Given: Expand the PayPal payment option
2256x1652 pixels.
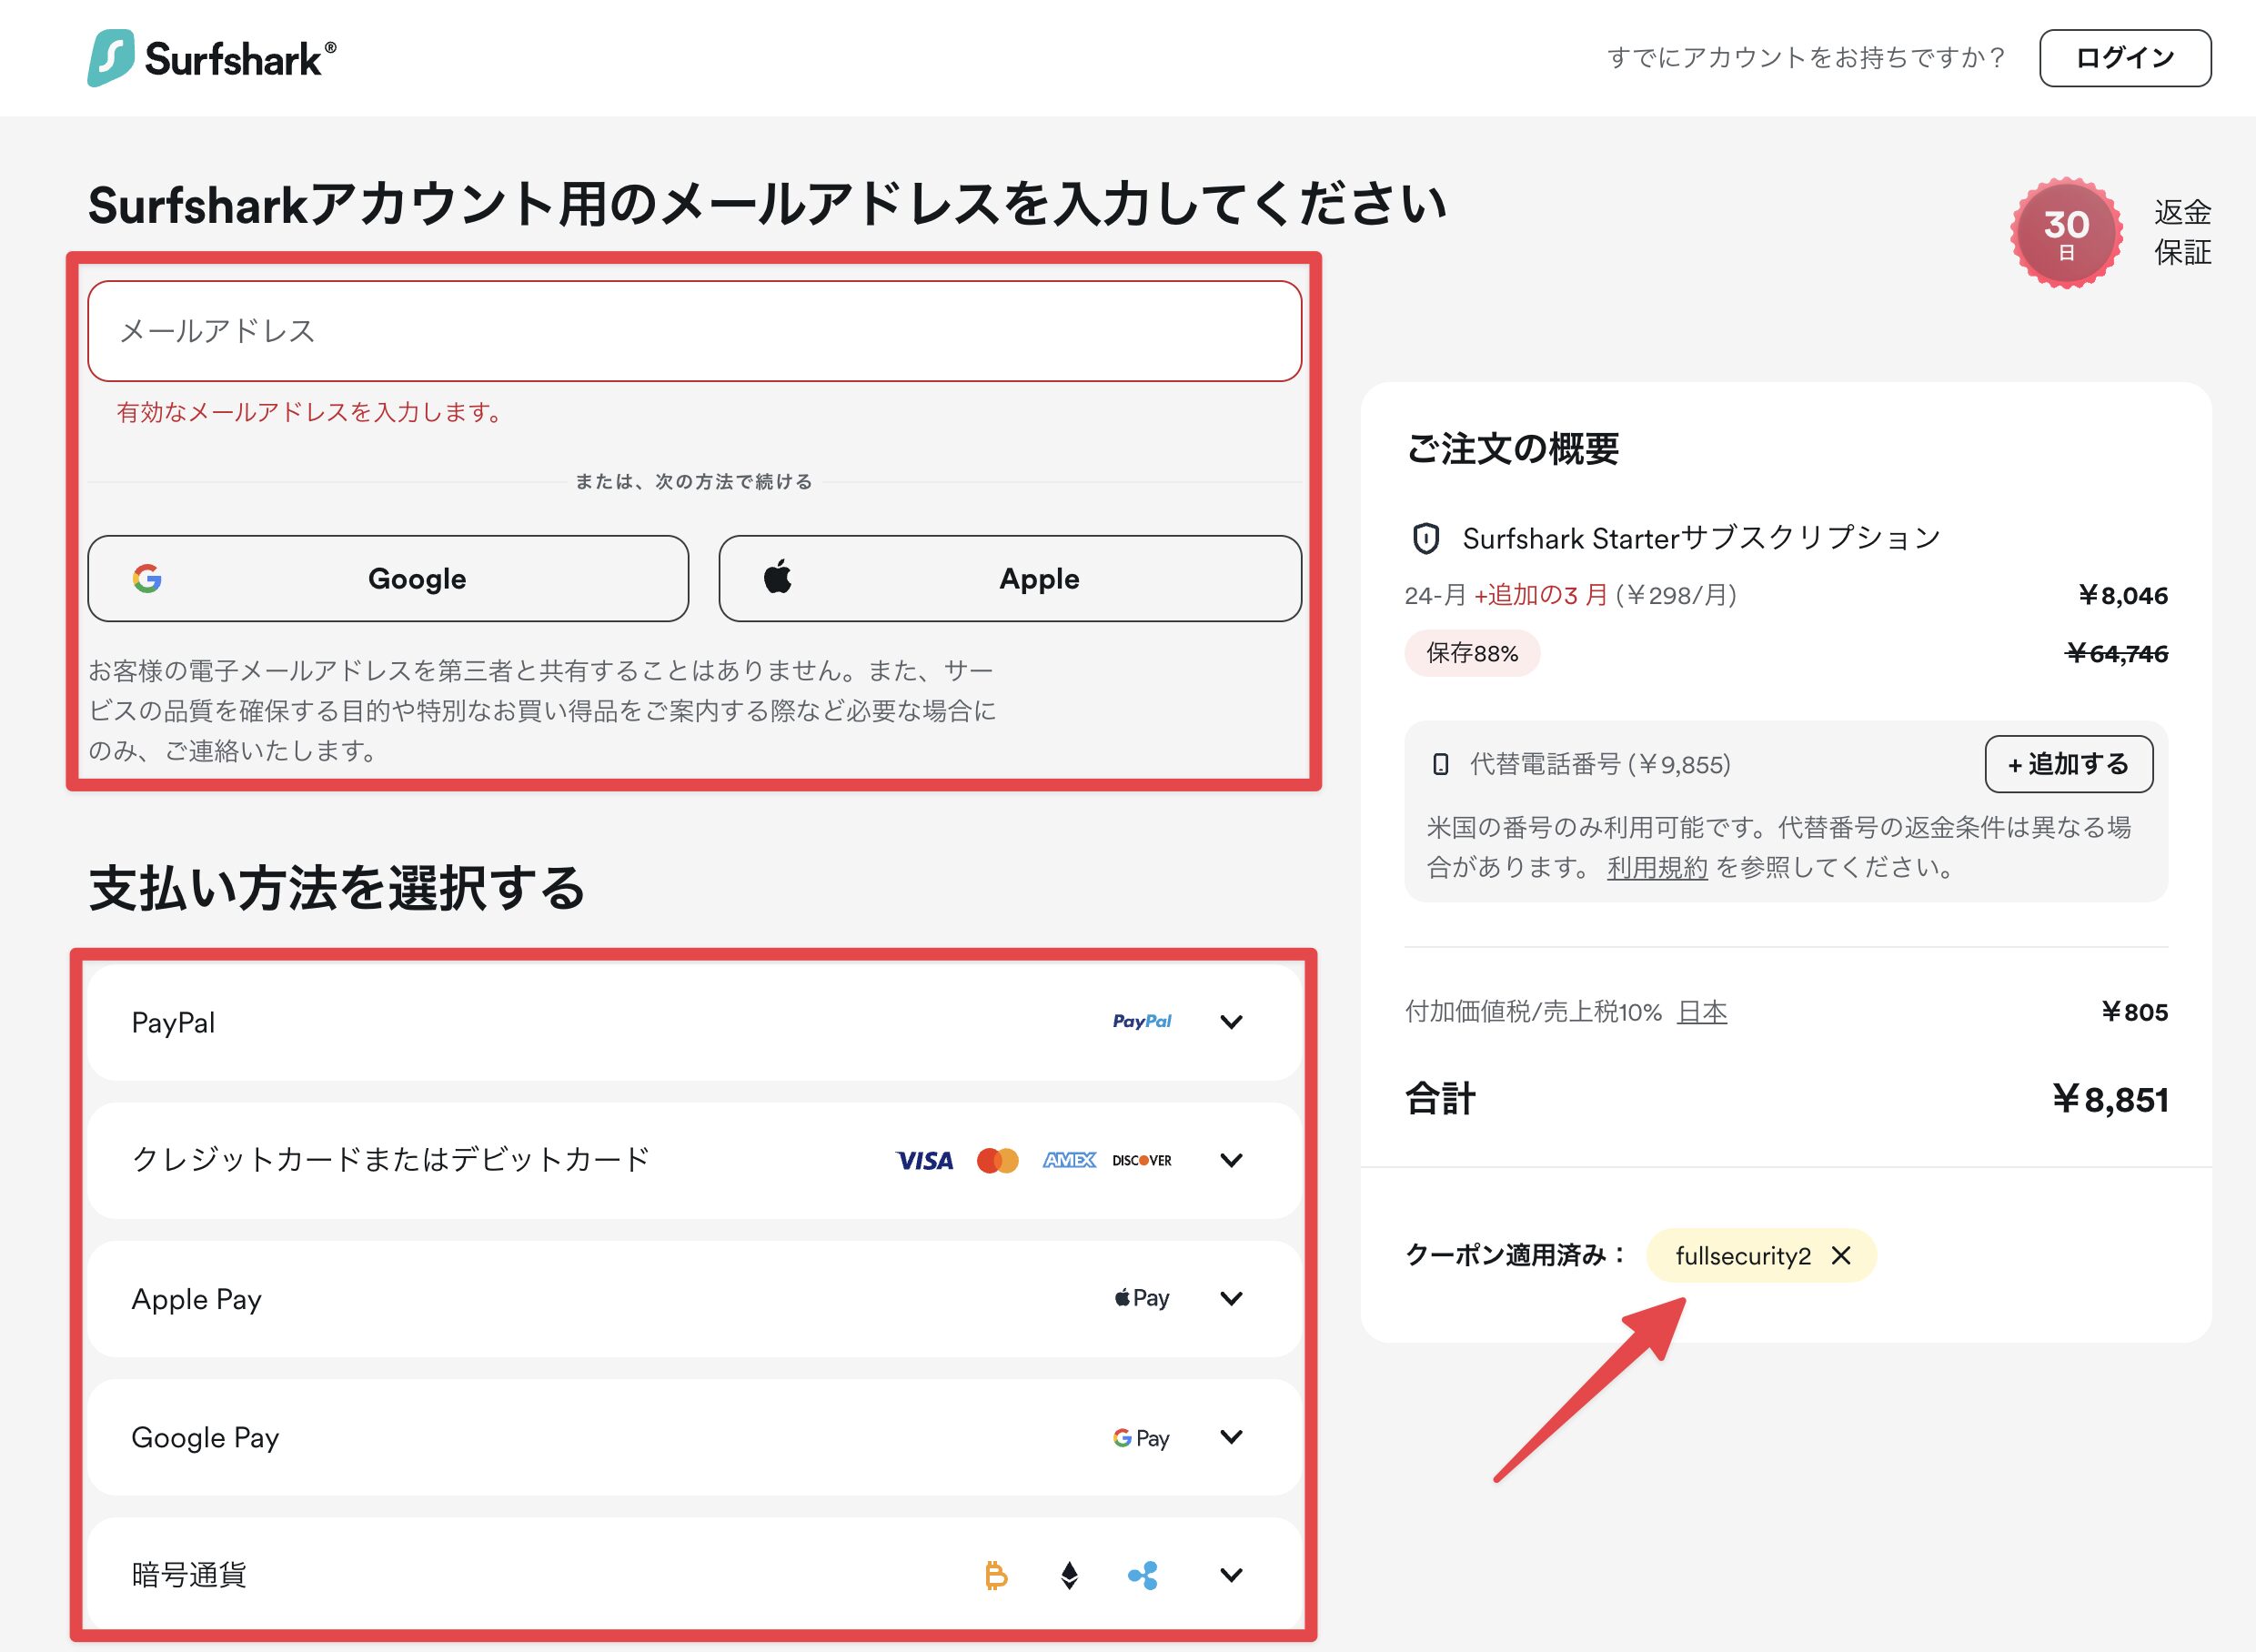Looking at the screenshot, I should pos(1231,1021).
